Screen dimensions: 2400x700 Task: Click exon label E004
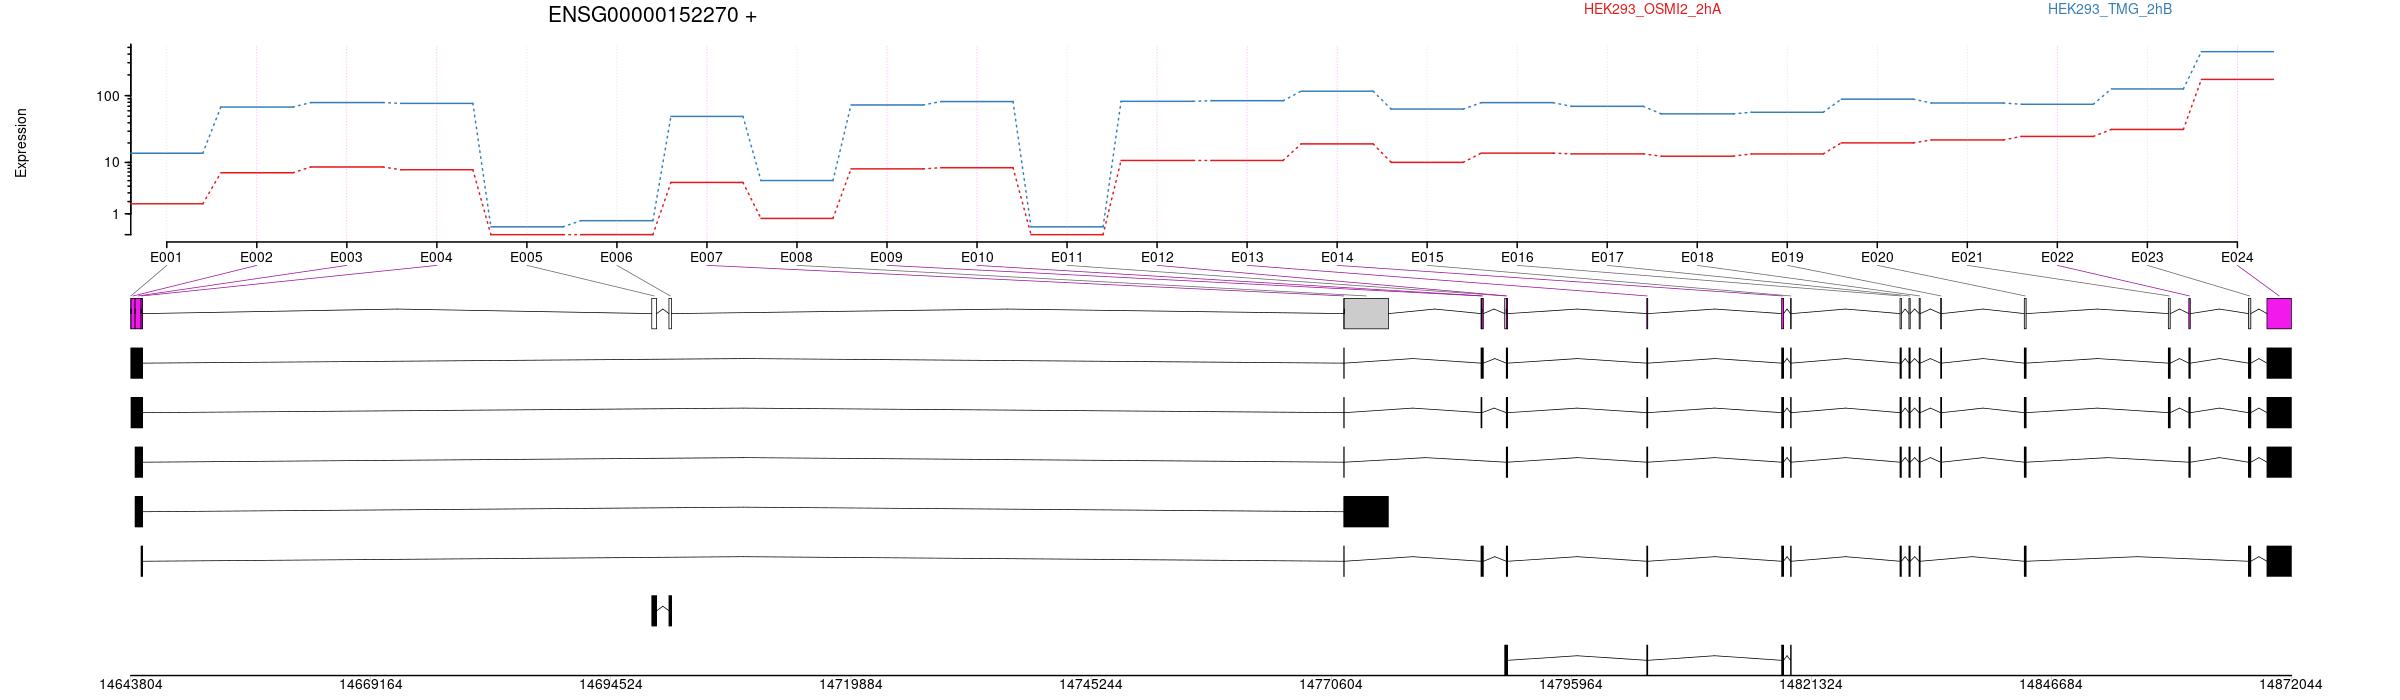click(x=436, y=257)
